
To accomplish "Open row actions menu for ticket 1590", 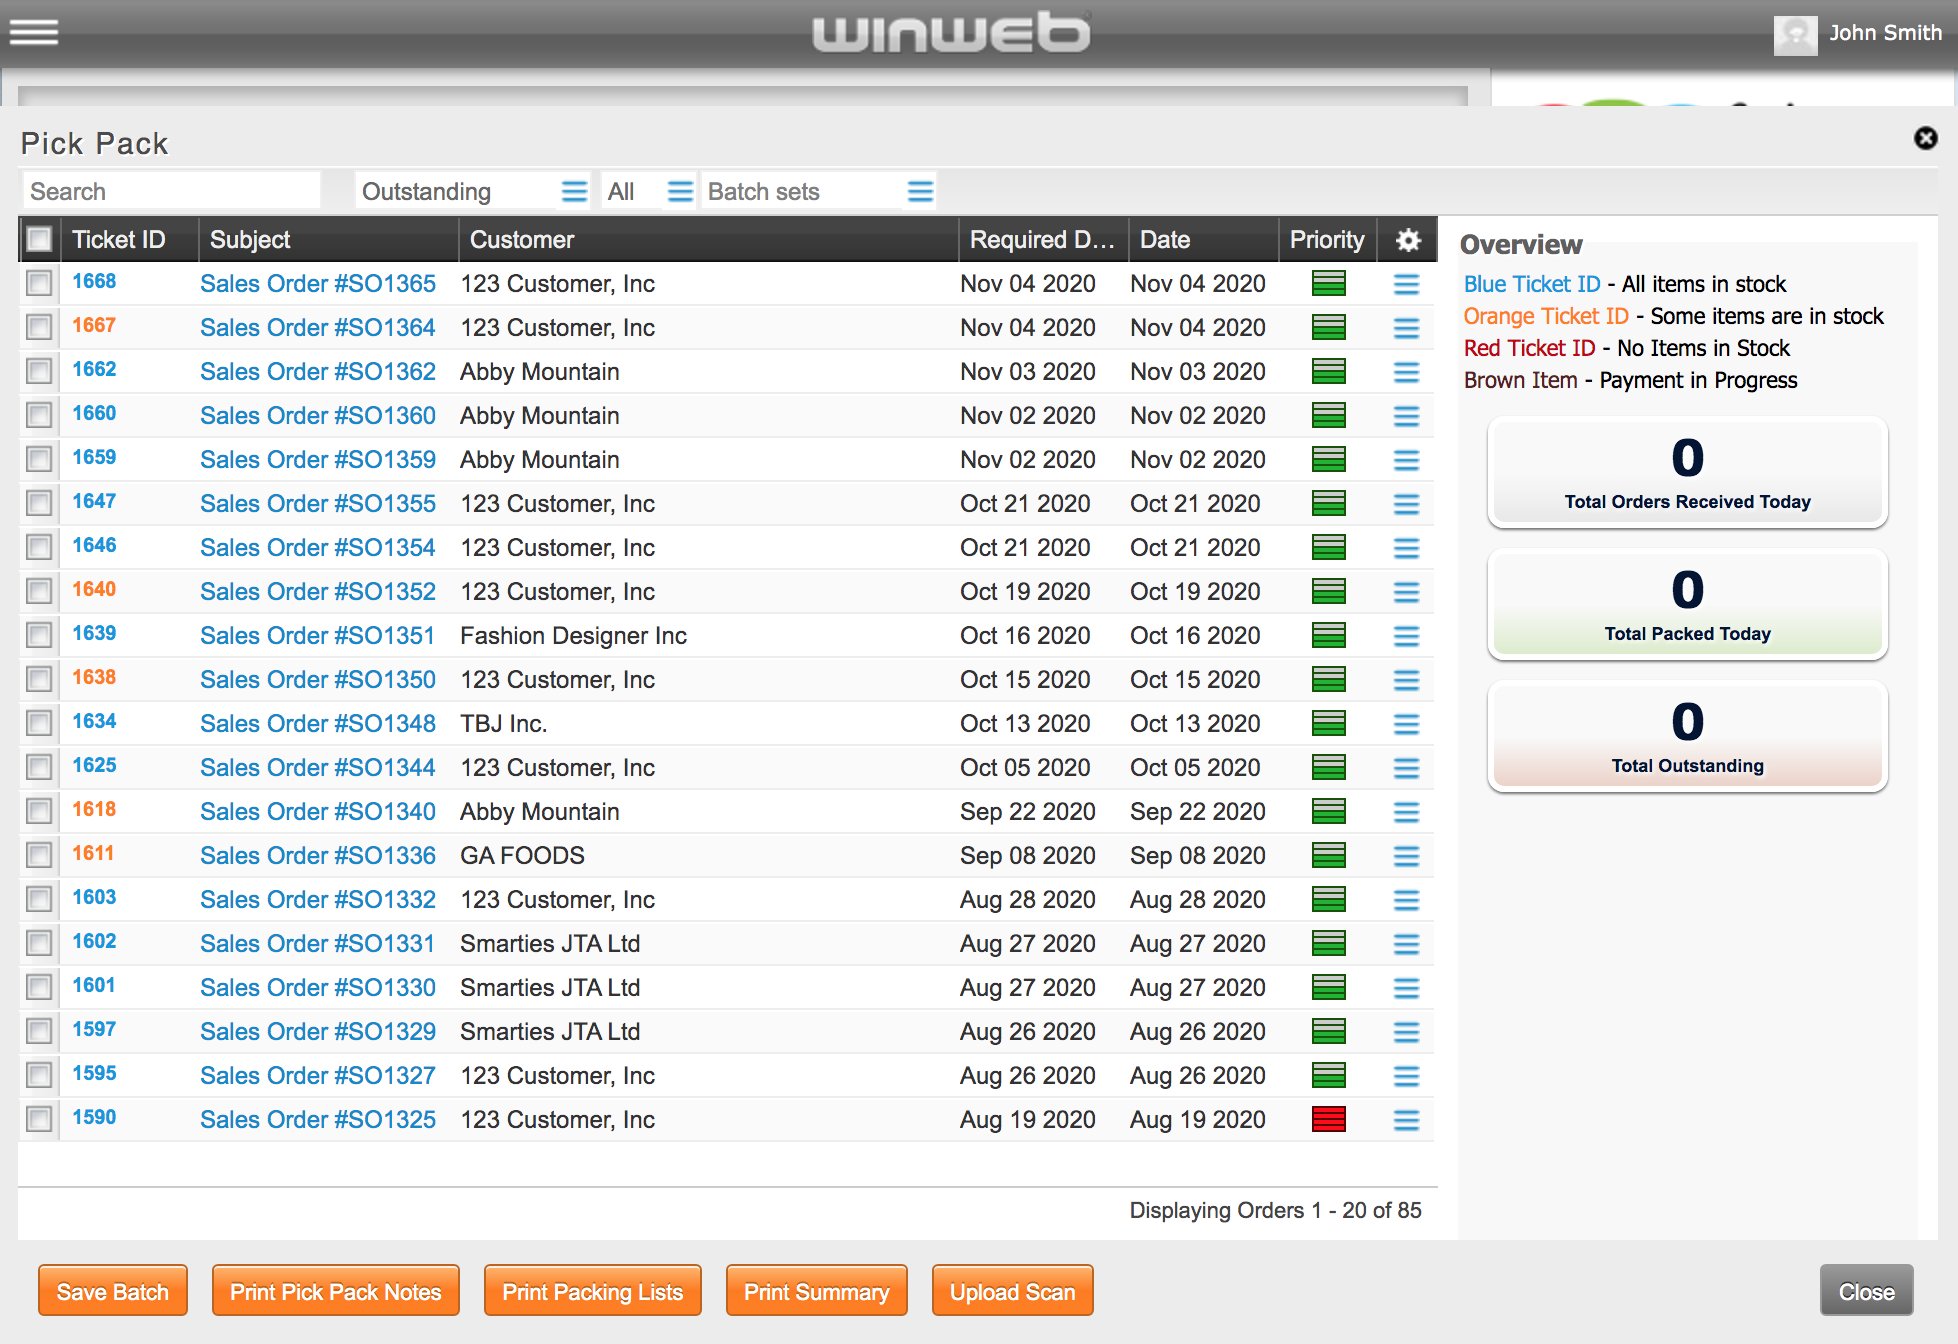I will (1406, 1120).
